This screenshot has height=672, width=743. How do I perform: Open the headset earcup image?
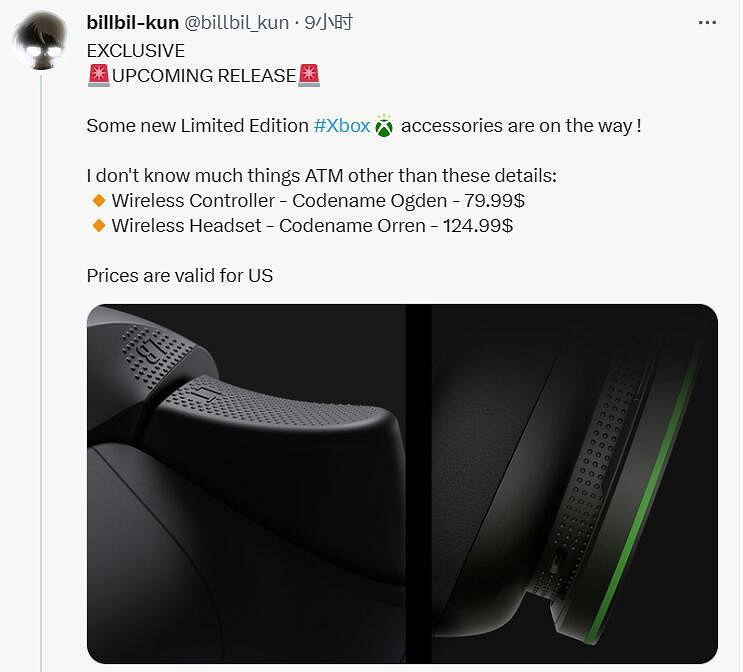tap(575, 483)
